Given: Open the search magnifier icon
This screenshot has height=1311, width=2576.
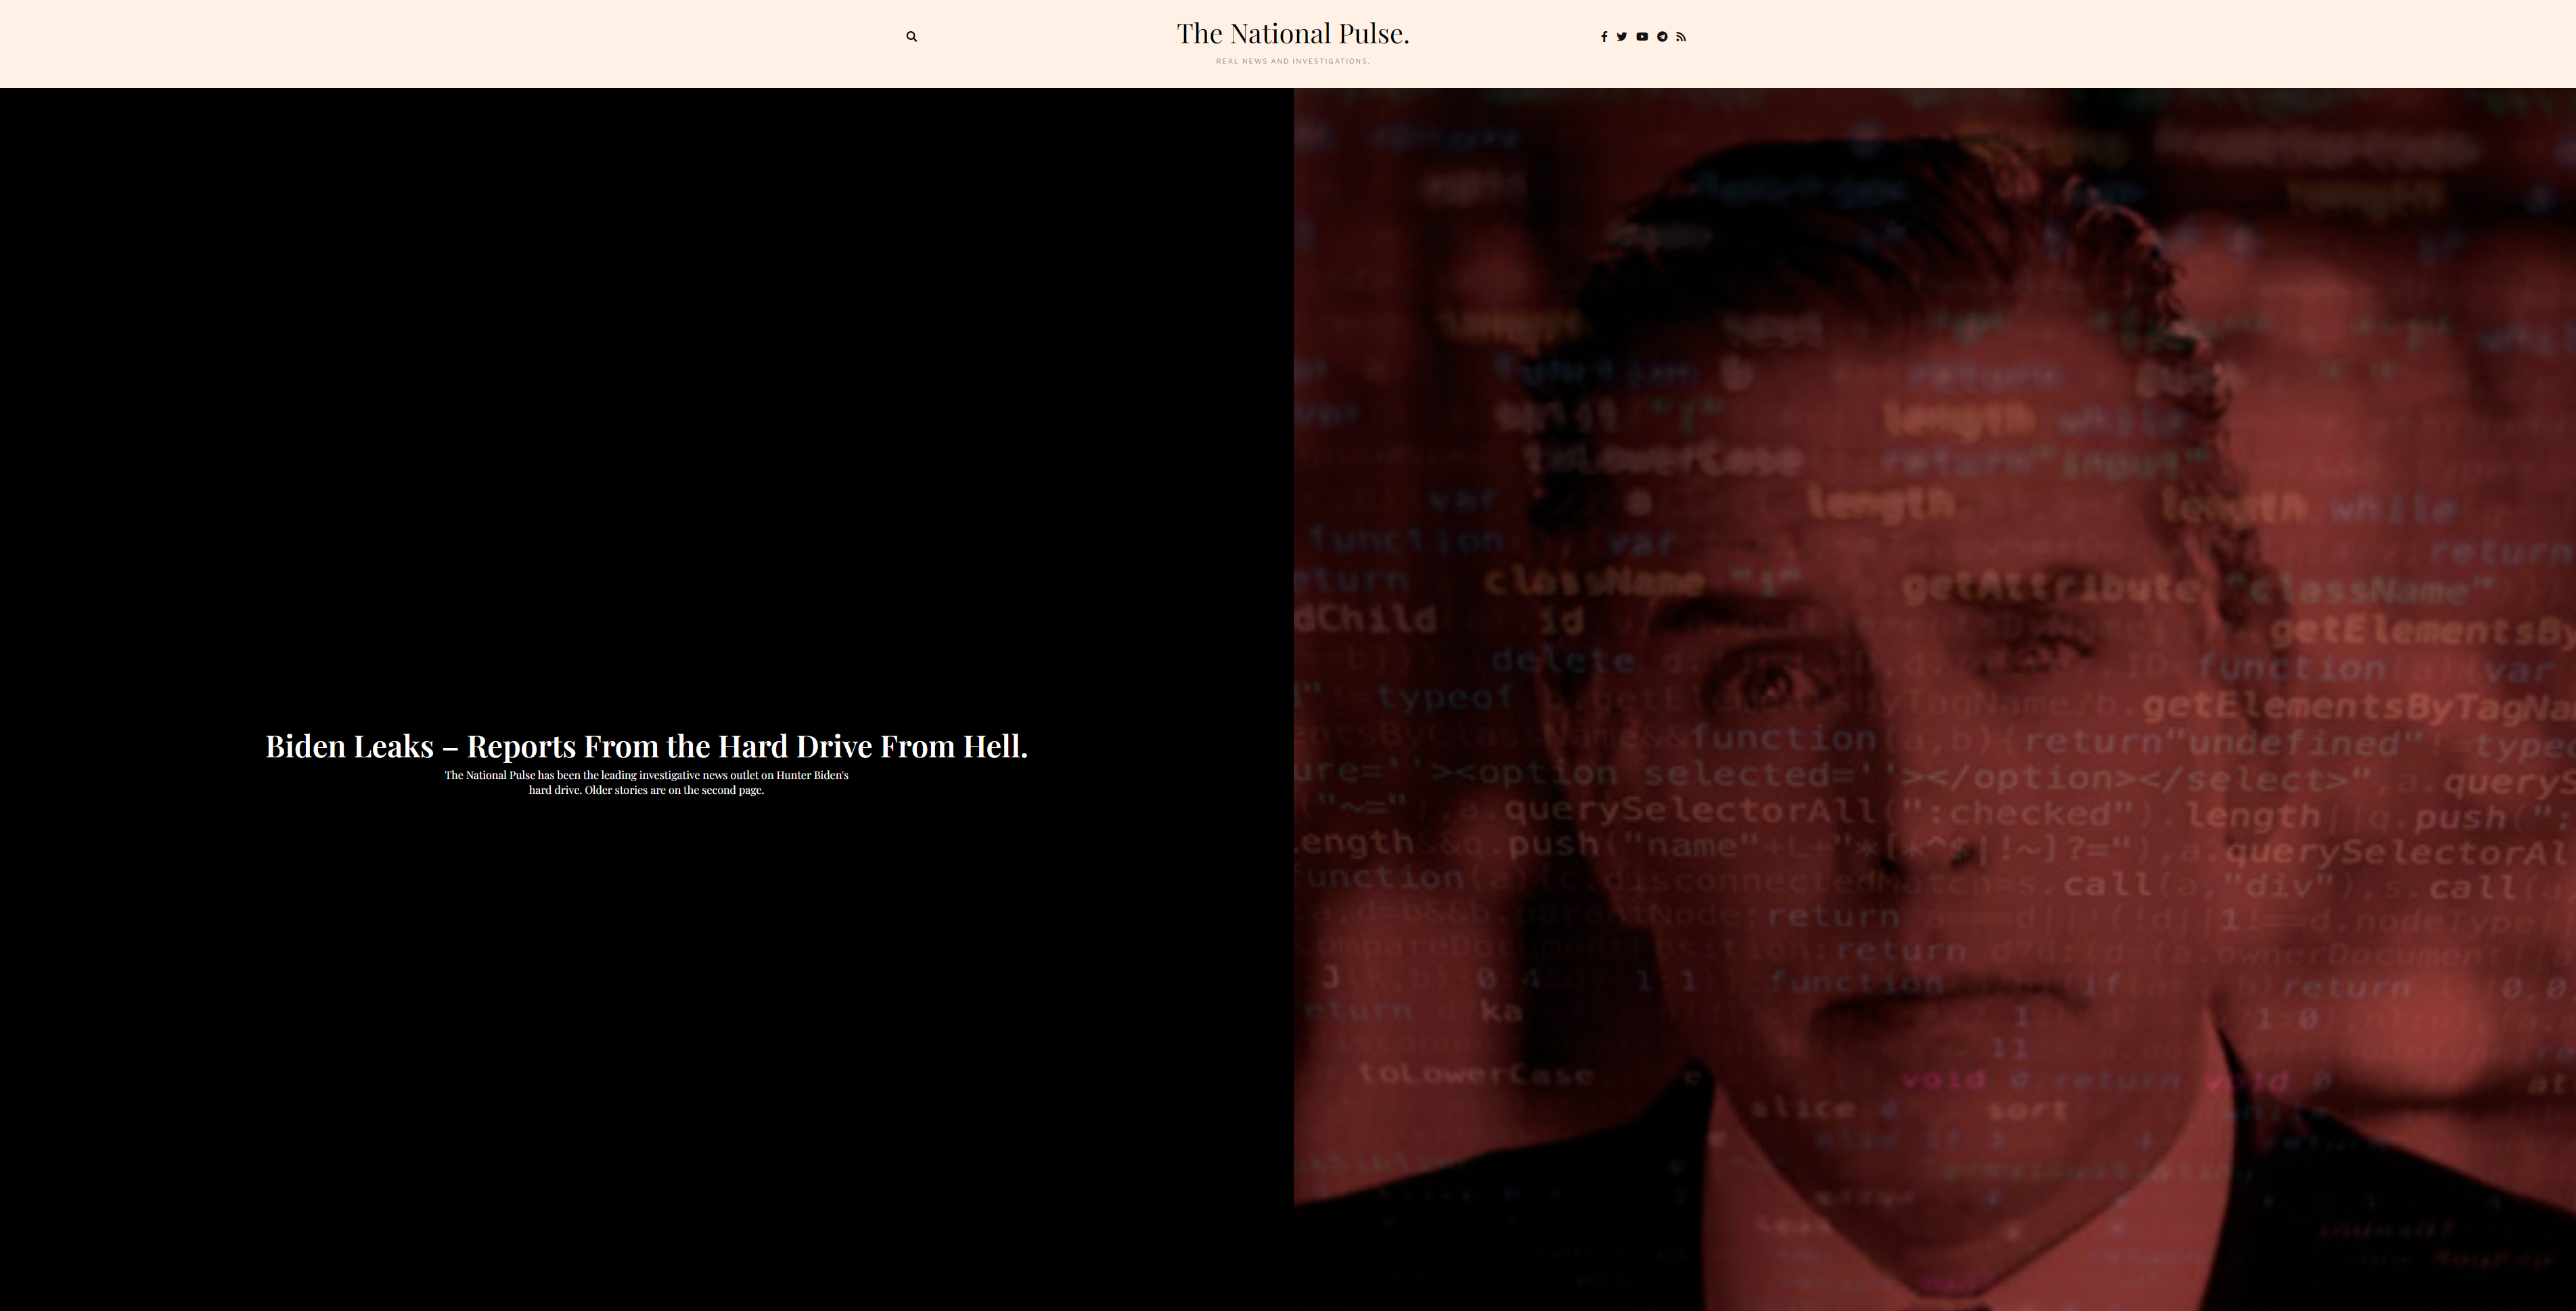Looking at the screenshot, I should 911,37.
